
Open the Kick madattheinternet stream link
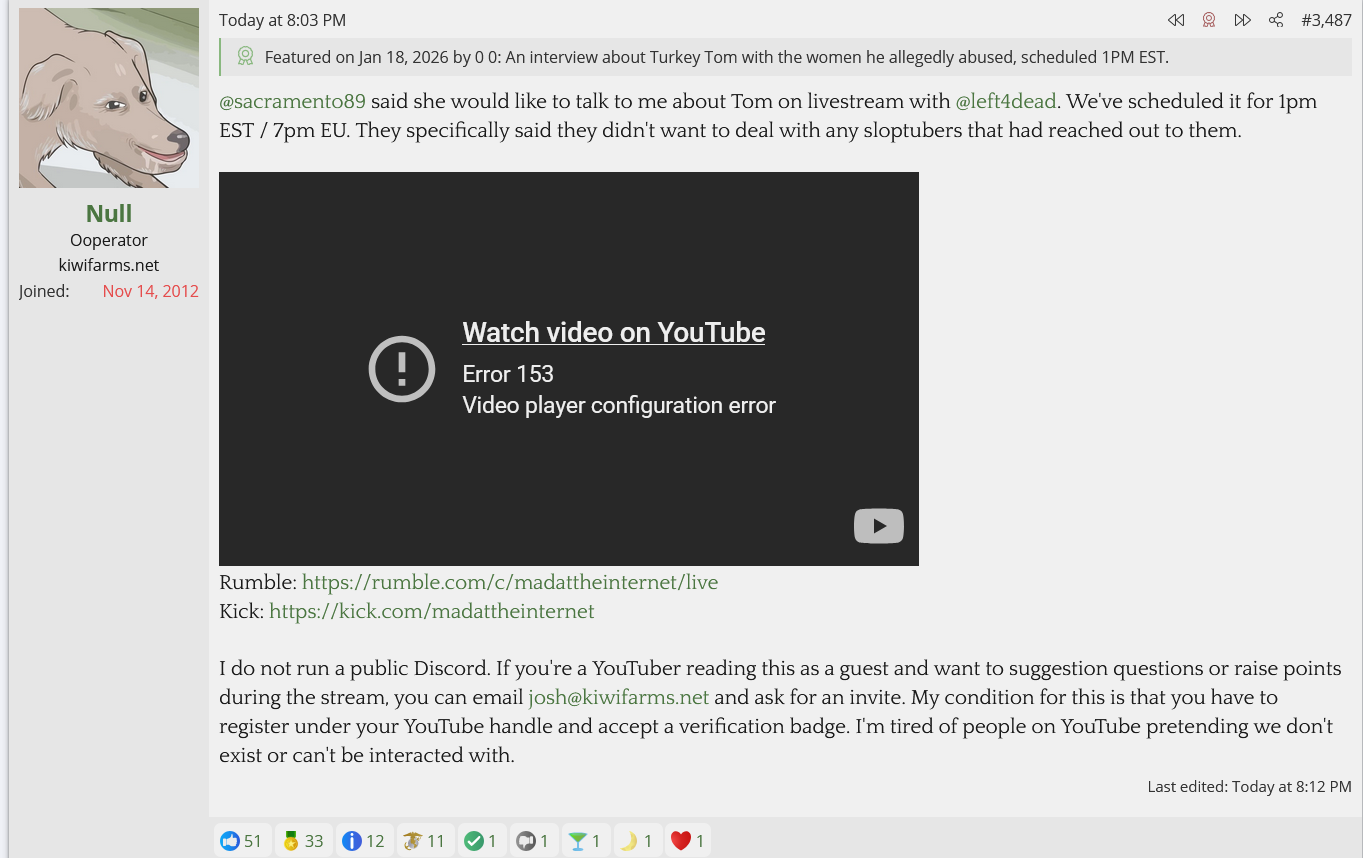(x=432, y=611)
